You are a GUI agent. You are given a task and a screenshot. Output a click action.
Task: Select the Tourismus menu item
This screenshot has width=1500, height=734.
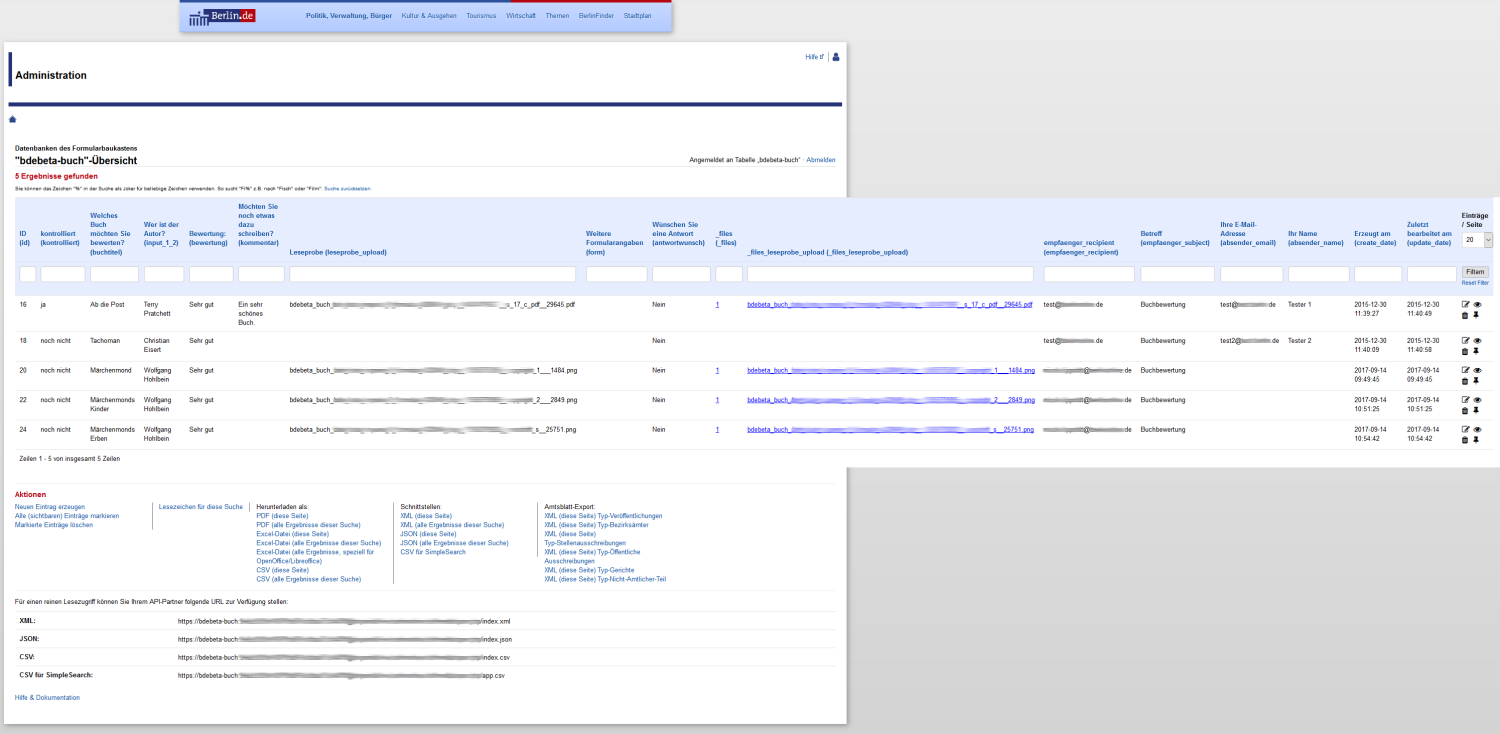481,16
